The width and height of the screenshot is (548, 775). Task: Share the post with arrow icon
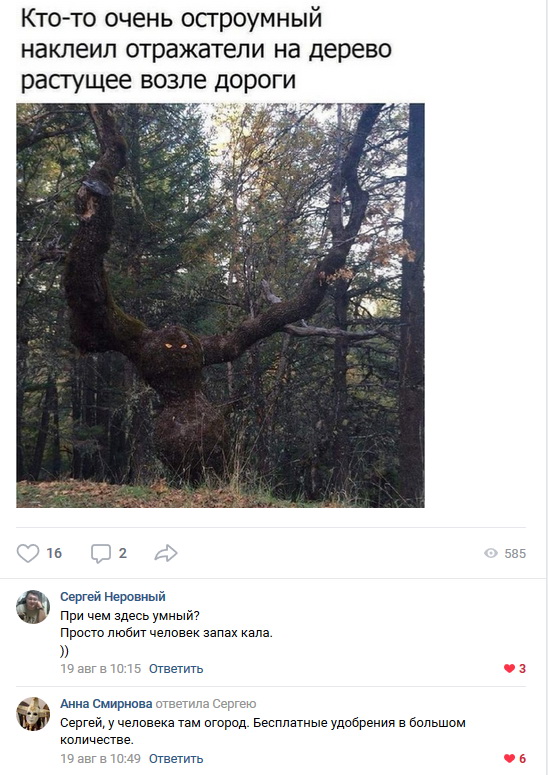166,553
